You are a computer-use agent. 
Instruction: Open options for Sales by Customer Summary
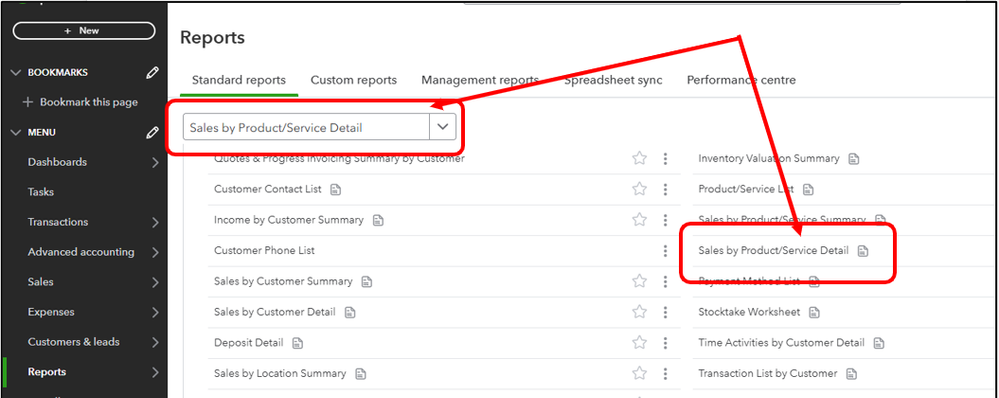tap(665, 281)
